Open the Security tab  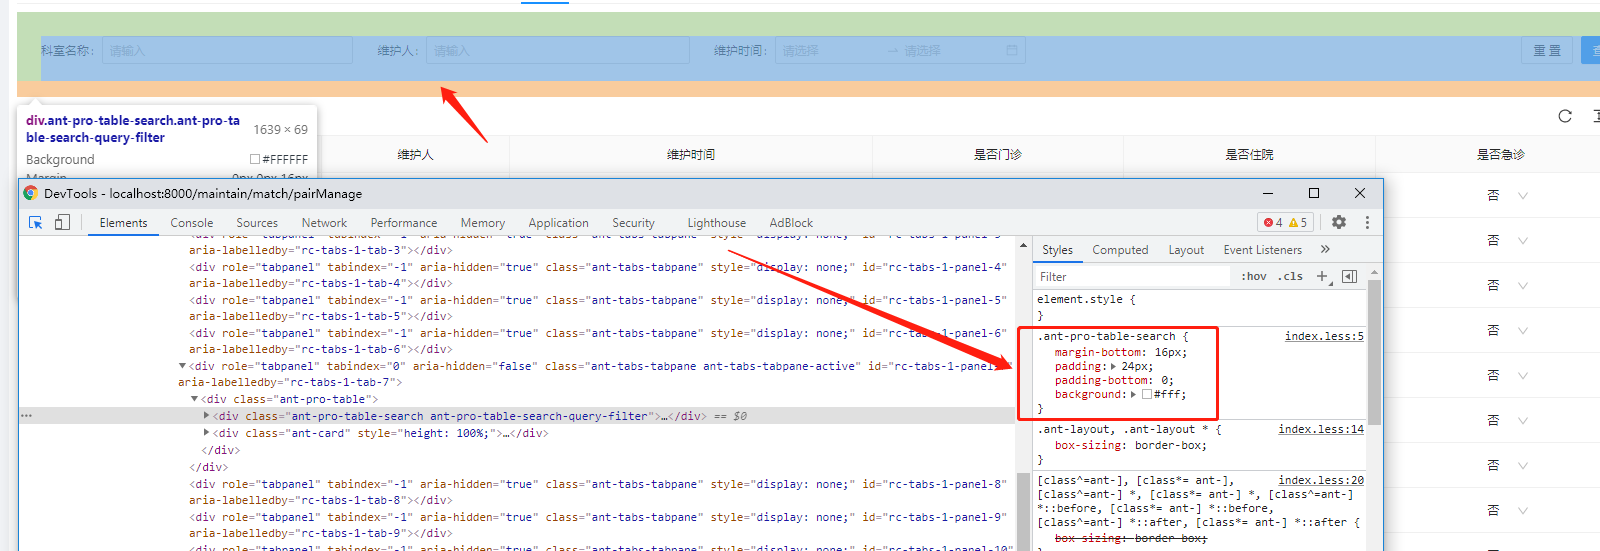coord(633,223)
